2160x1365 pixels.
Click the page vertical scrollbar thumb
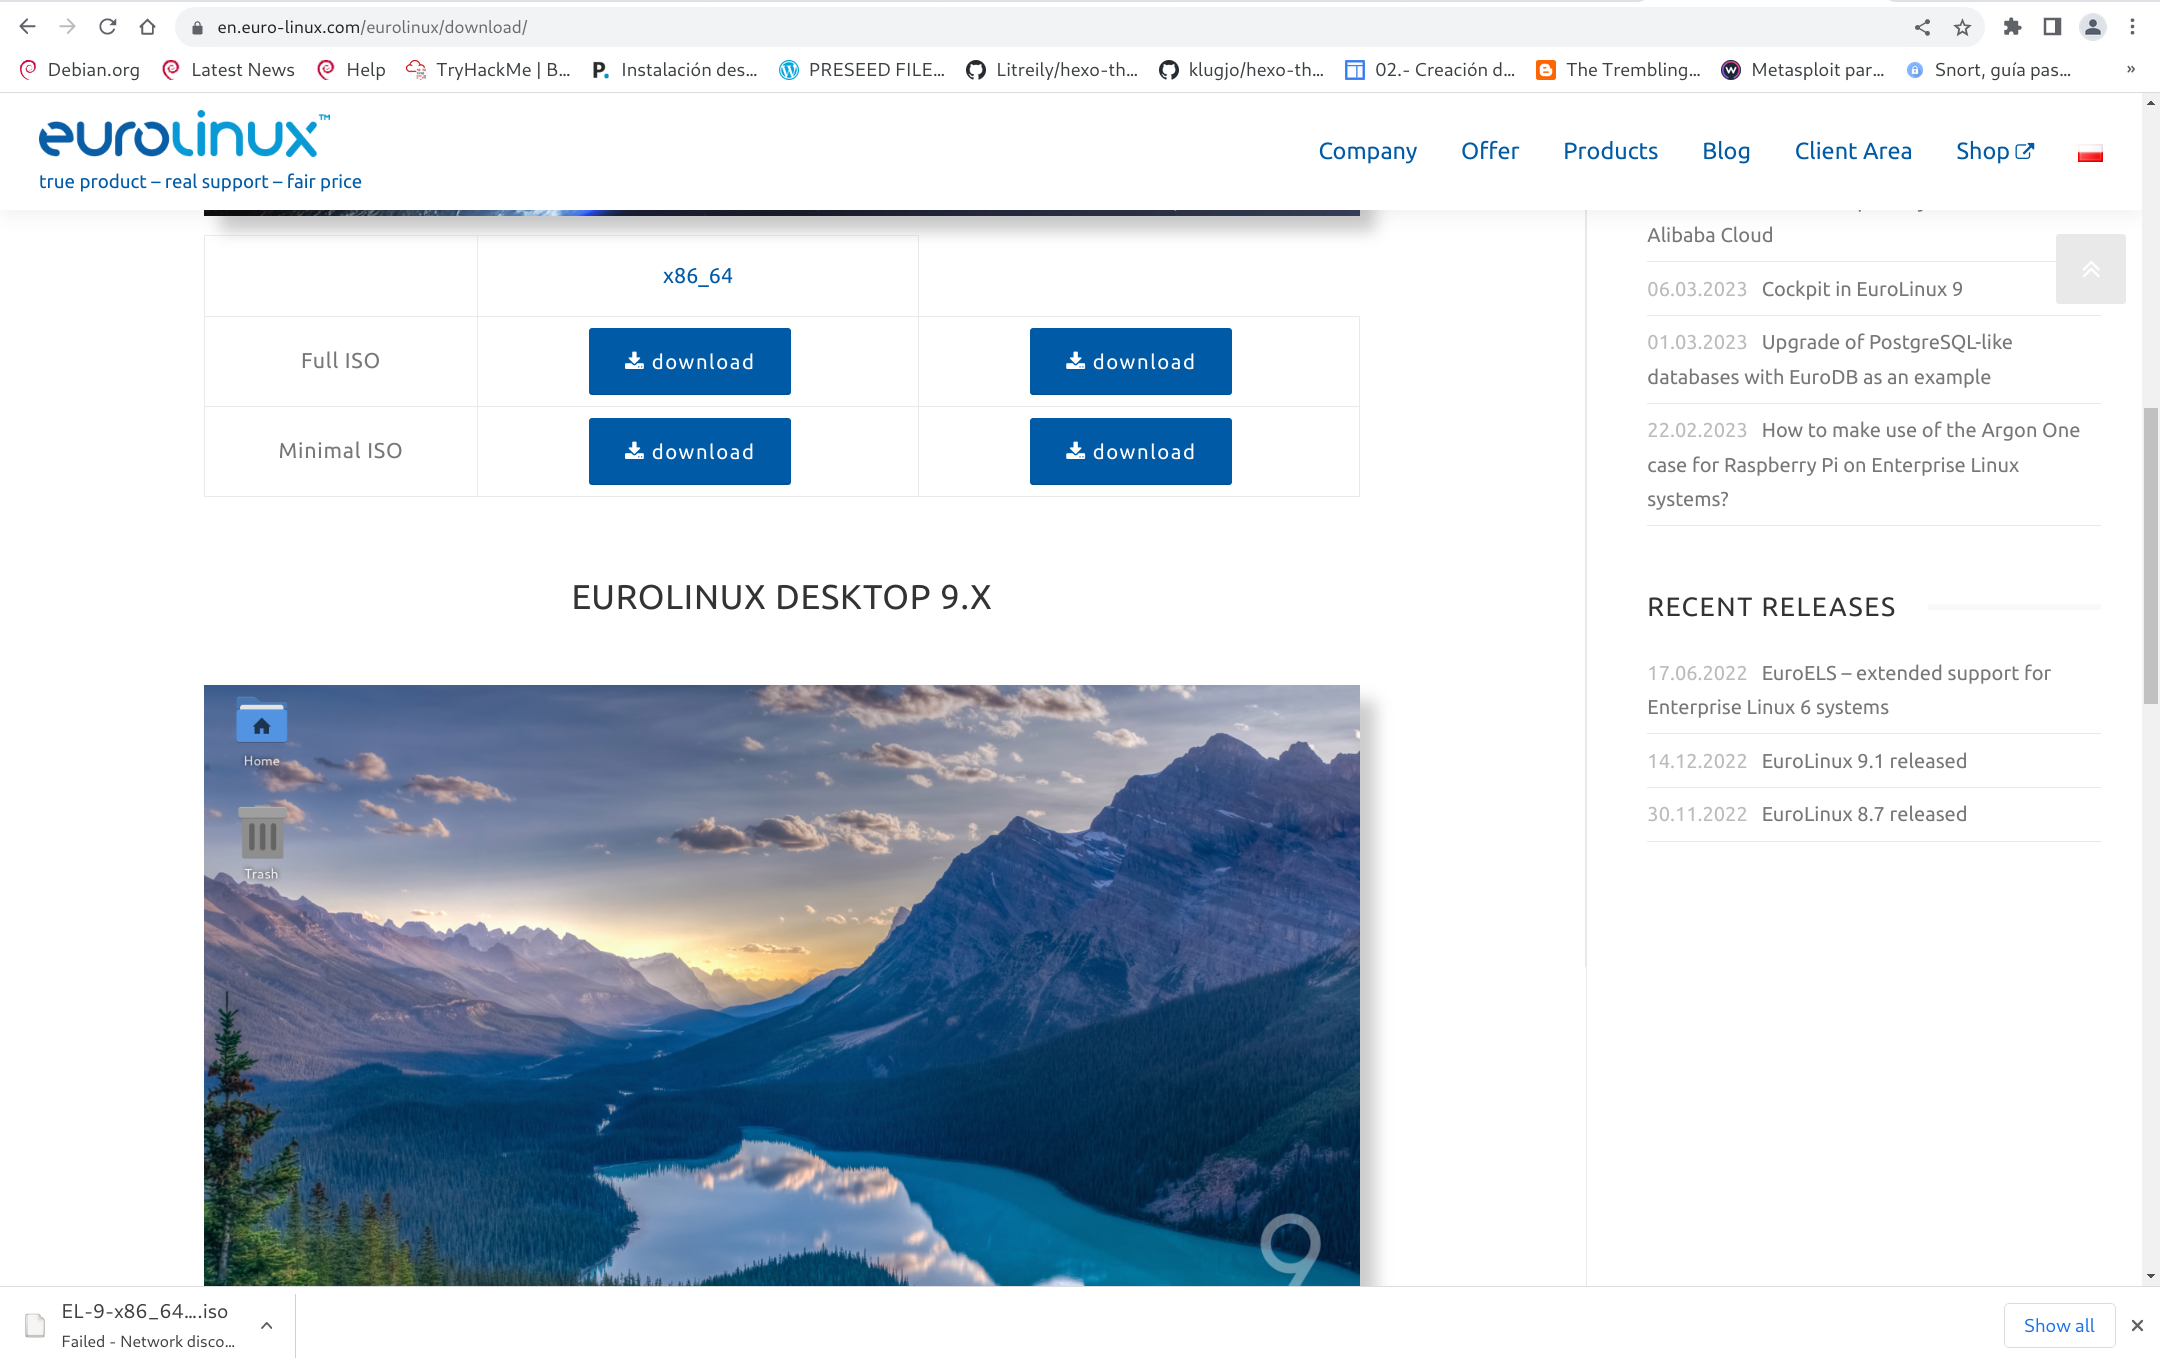coord(2150,555)
